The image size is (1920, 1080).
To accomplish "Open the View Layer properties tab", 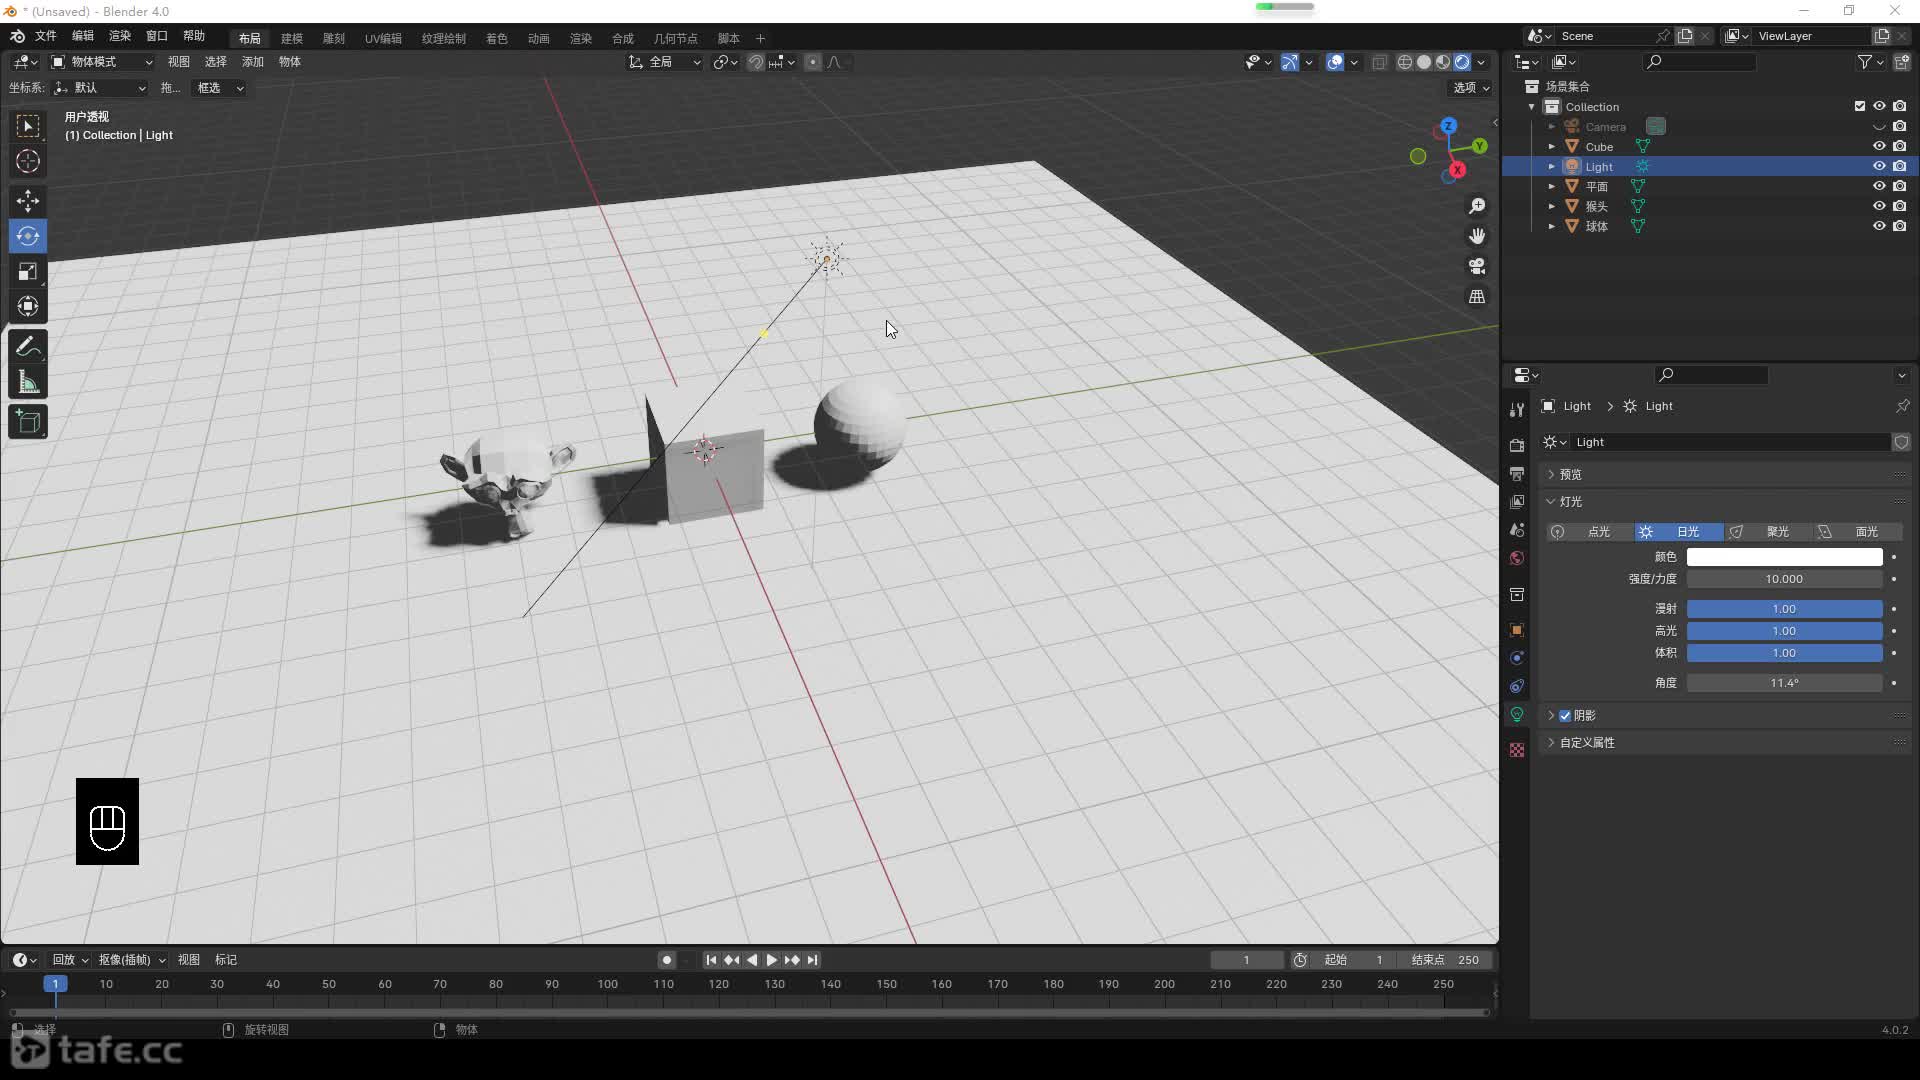I will click(x=1517, y=501).
